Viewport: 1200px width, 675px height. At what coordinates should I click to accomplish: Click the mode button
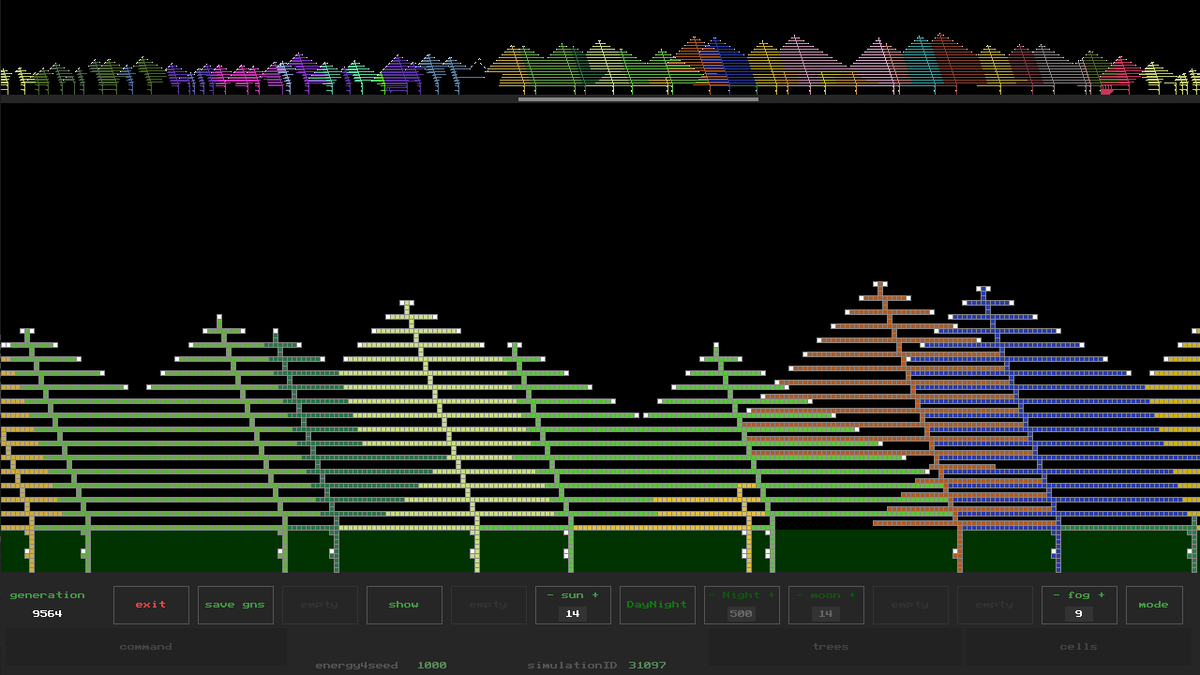(1153, 605)
